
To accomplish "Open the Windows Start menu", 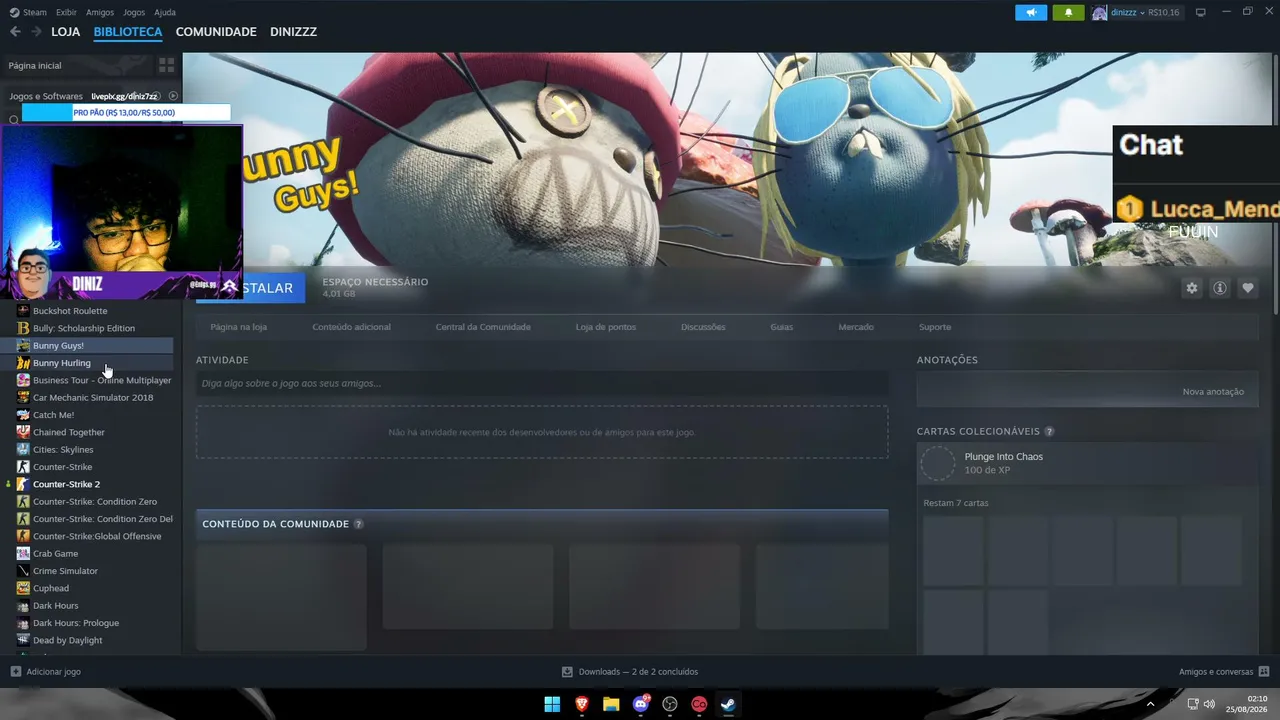I will (x=552, y=704).
